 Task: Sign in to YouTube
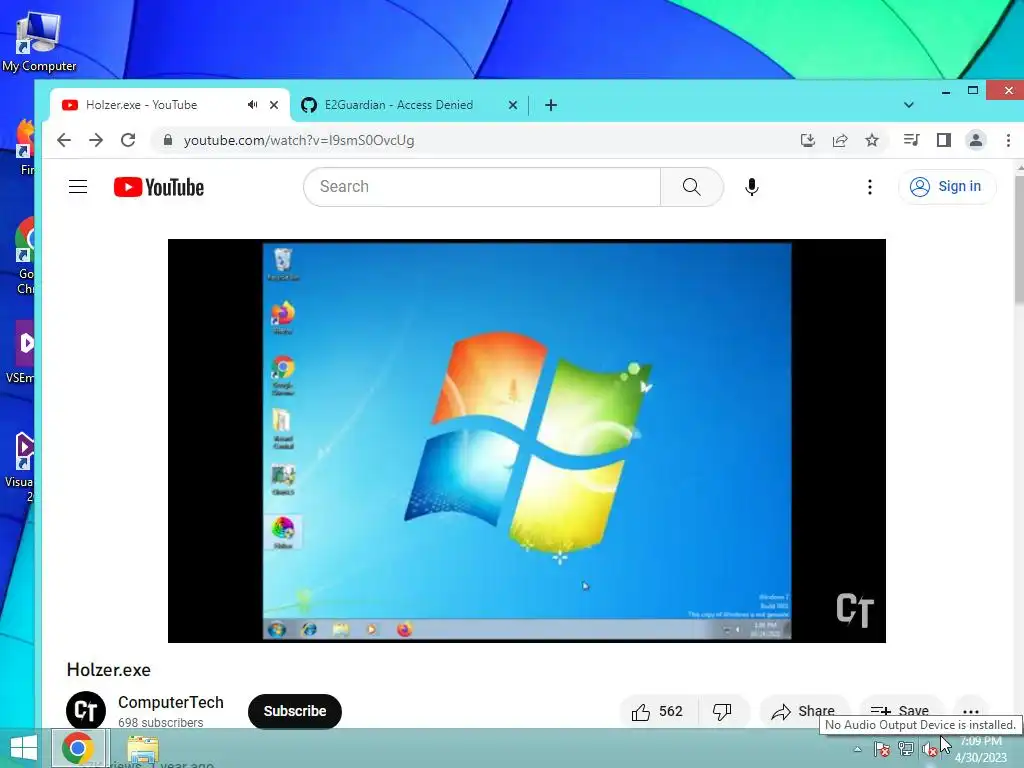[947, 187]
